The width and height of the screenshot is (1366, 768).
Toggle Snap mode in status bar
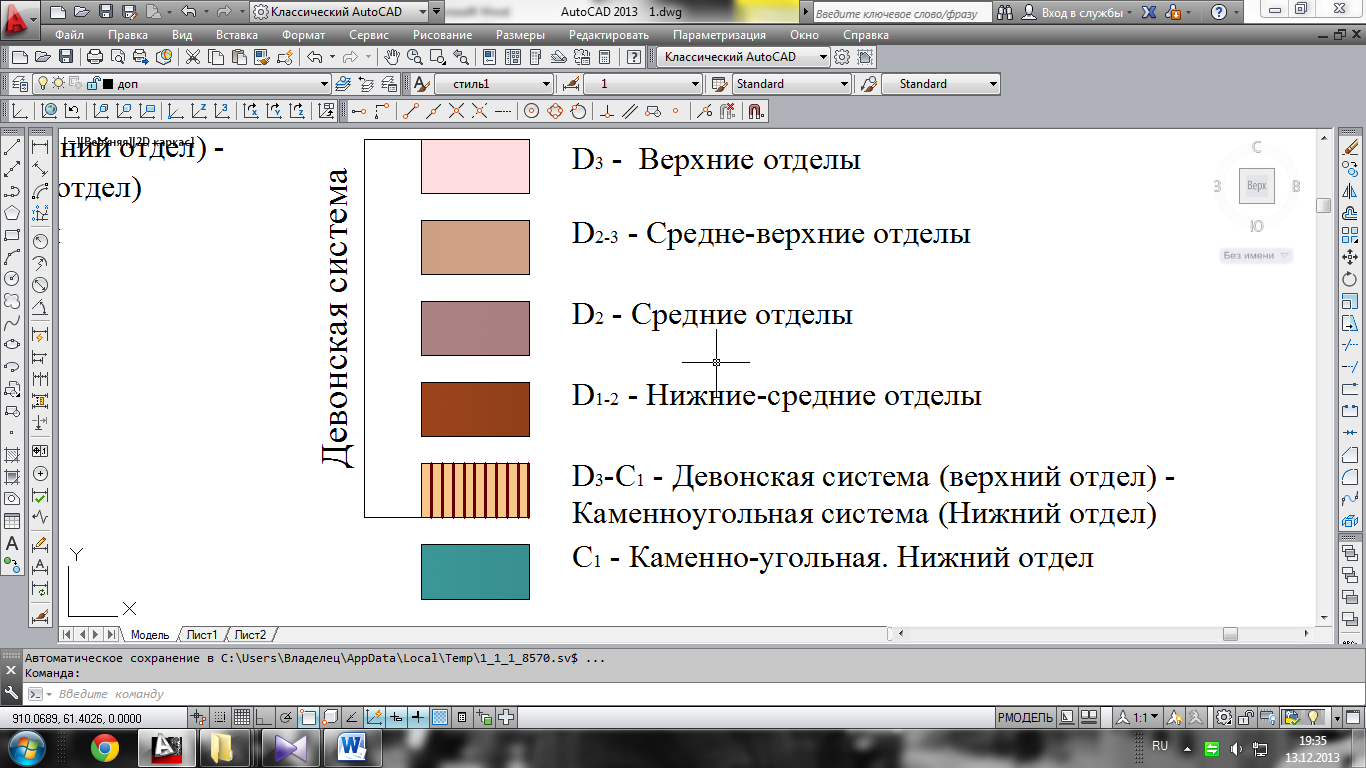point(220,717)
